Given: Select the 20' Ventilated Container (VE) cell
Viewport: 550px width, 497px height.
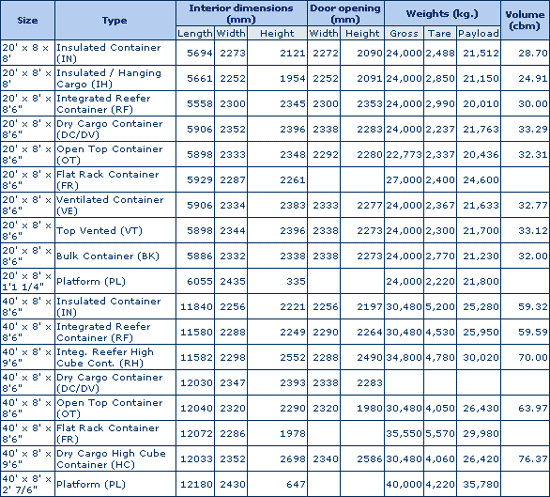Looking at the screenshot, I should click(115, 205).
